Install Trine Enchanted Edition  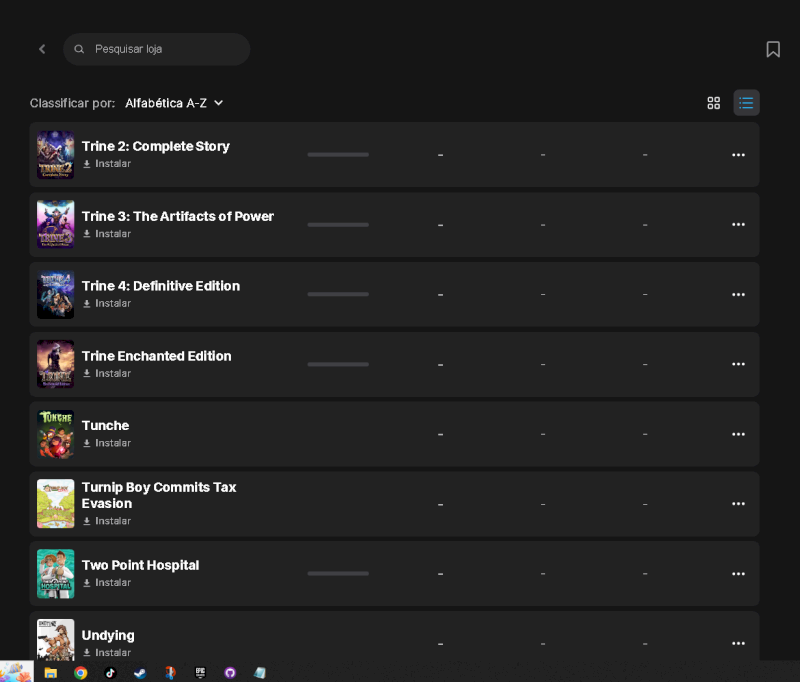pyautogui.click(x=107, y=373)
